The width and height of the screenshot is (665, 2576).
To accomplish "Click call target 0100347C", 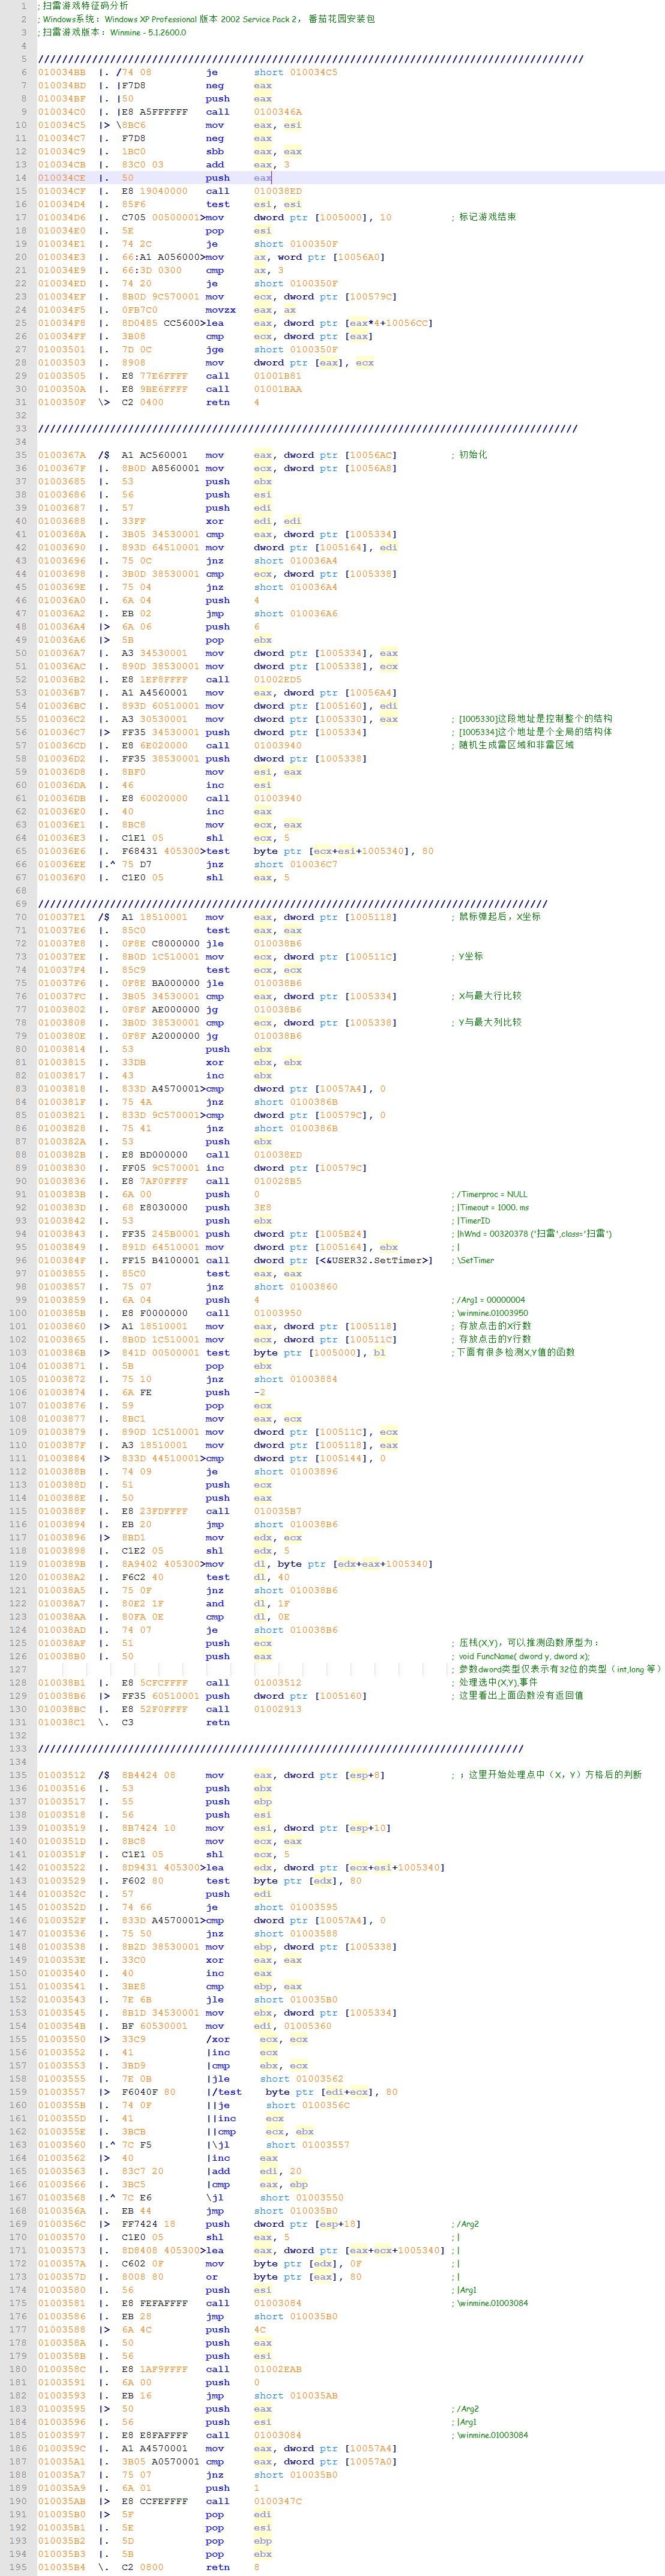I will (x=278, y=2501).
